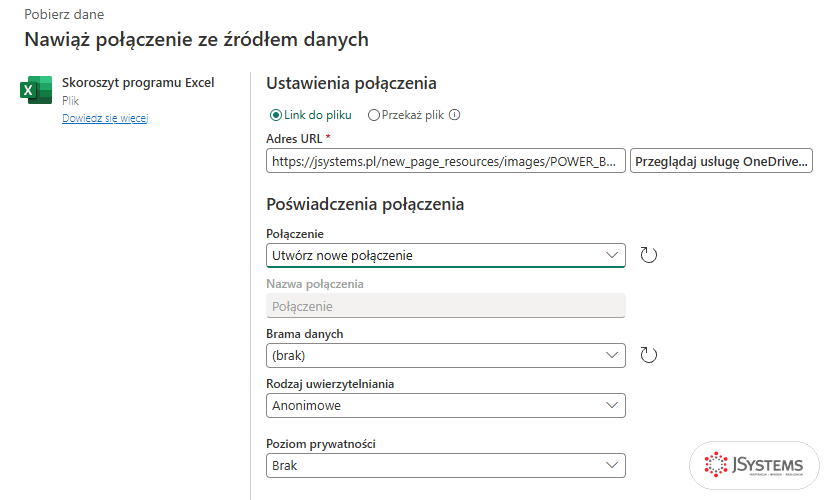Click the Nawiąż połączenie ze źródłem danych title
830x500 pixels.
[x=196, y=40]
